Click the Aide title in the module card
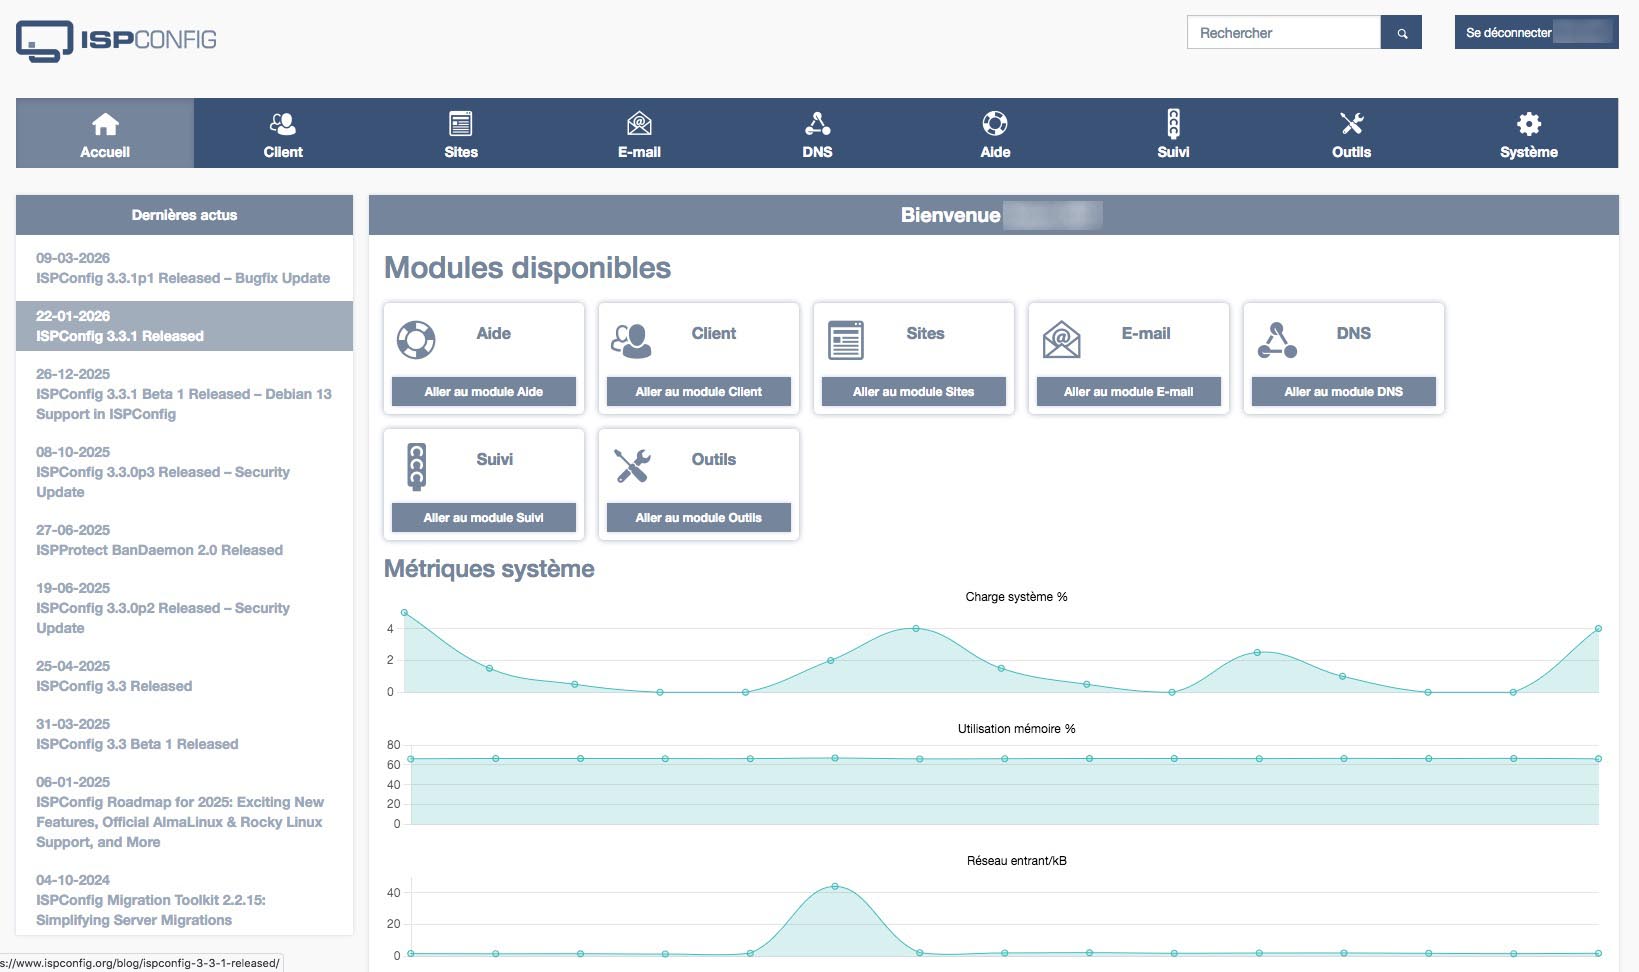The width and height of the screenshot is (1639, 972). coord(494,334)
